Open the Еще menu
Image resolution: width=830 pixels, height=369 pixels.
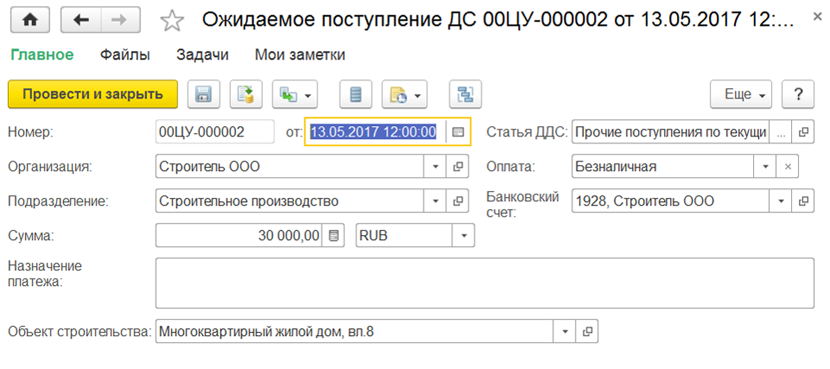point(741,94)
